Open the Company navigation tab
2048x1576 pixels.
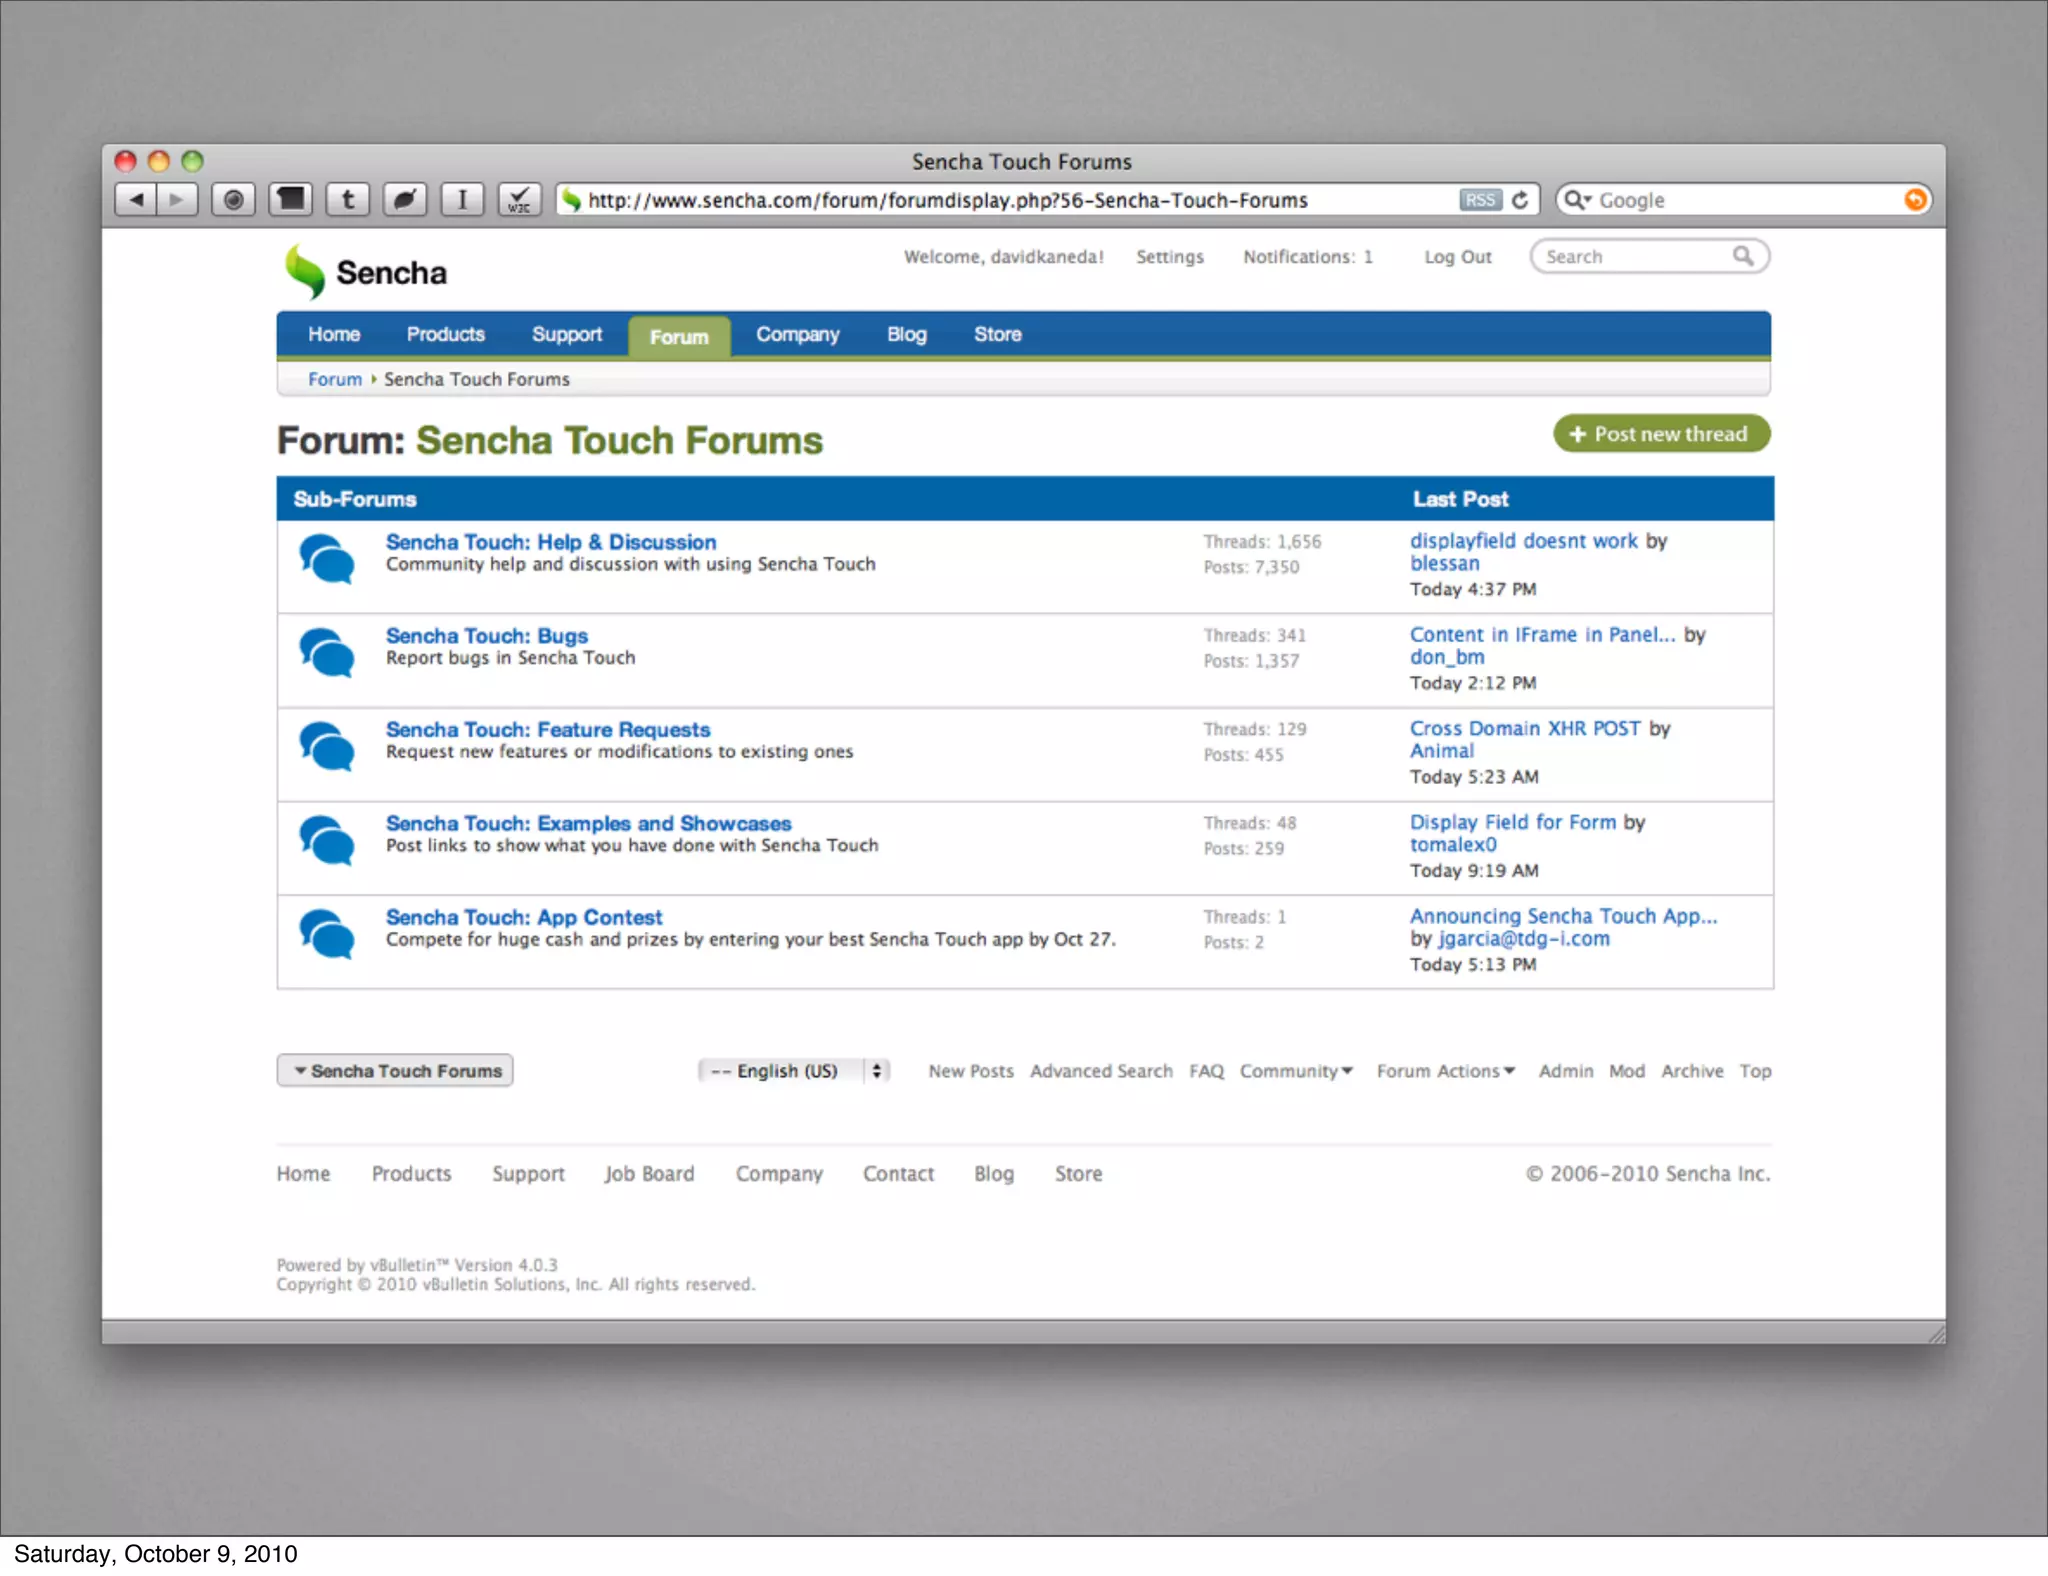coord(797,334)
